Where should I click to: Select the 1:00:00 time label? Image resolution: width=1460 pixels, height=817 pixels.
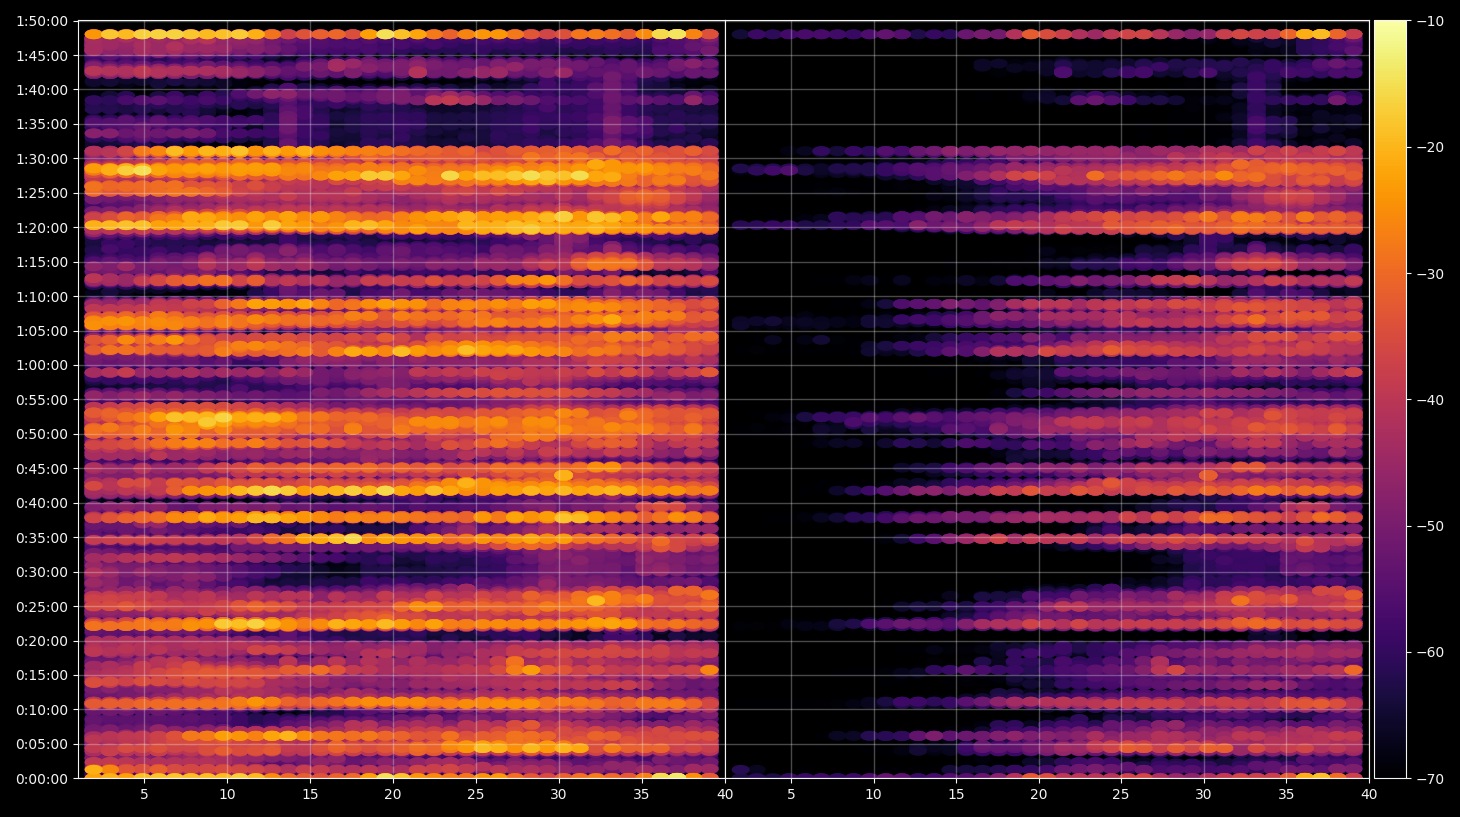coord(42,365)
